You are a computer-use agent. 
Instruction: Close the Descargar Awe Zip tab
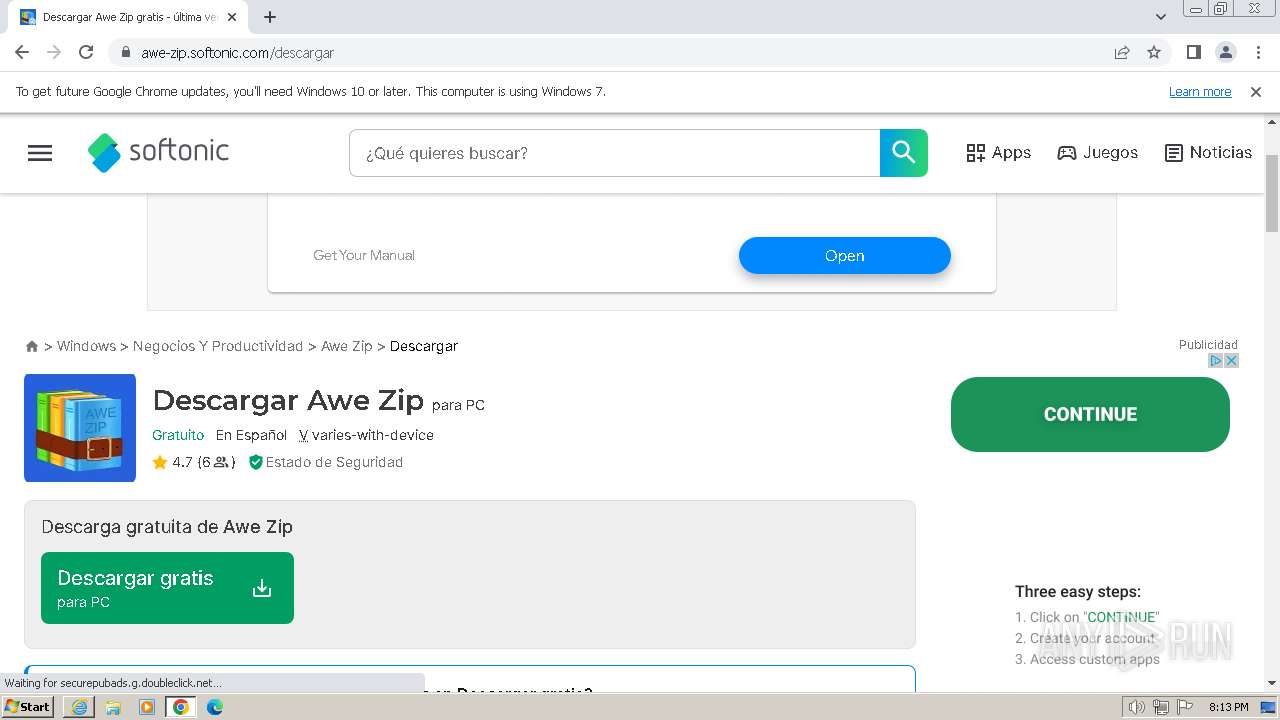pyautogui.click(x=232, y=17)
